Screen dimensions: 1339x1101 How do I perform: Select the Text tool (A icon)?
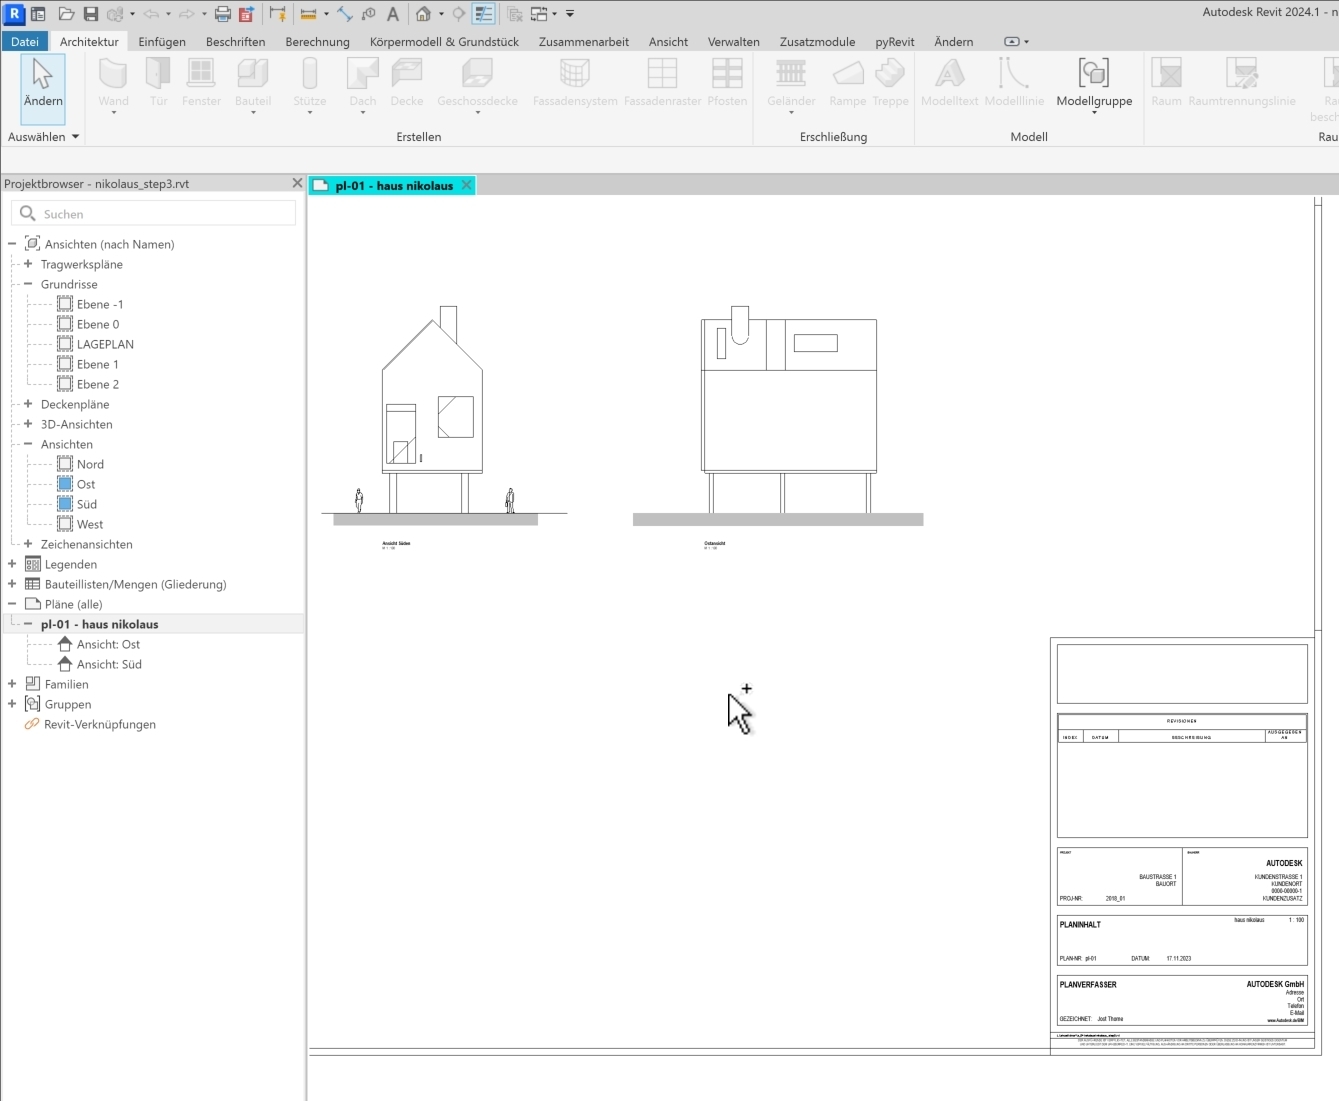[393, 14]
